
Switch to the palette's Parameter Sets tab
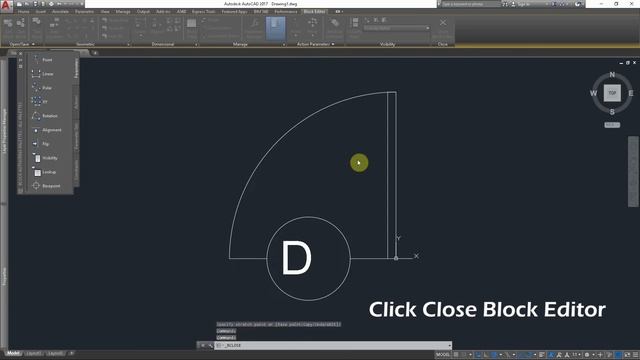tap(76, 137)
